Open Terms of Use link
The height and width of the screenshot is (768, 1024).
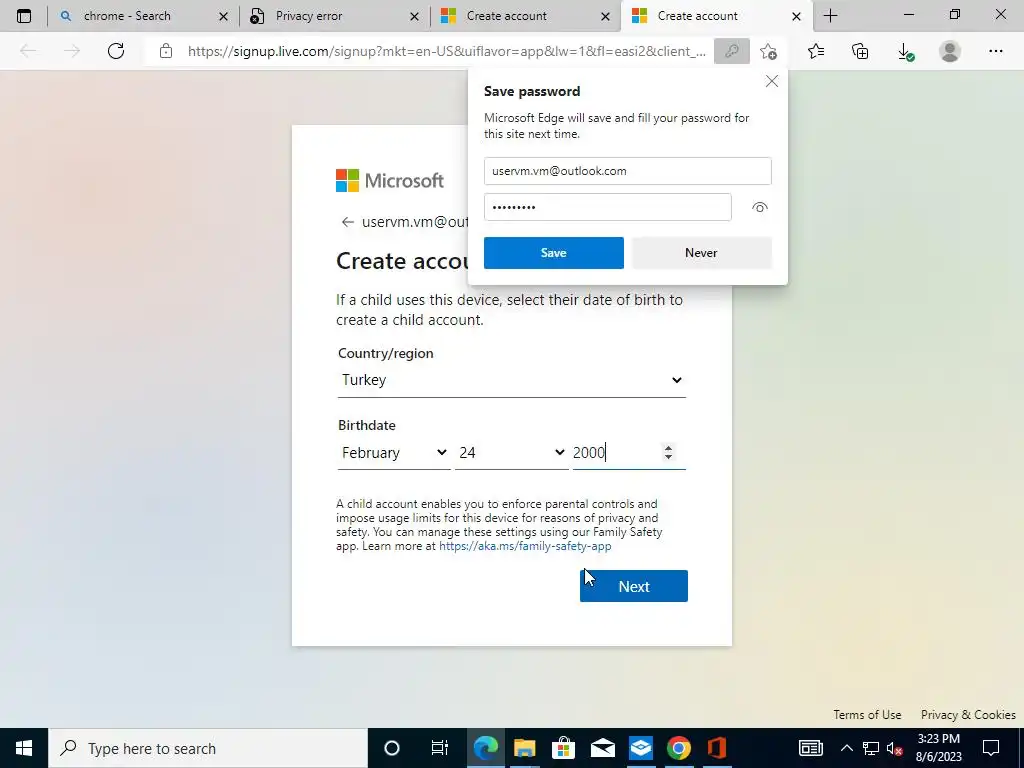coord(867,714)
